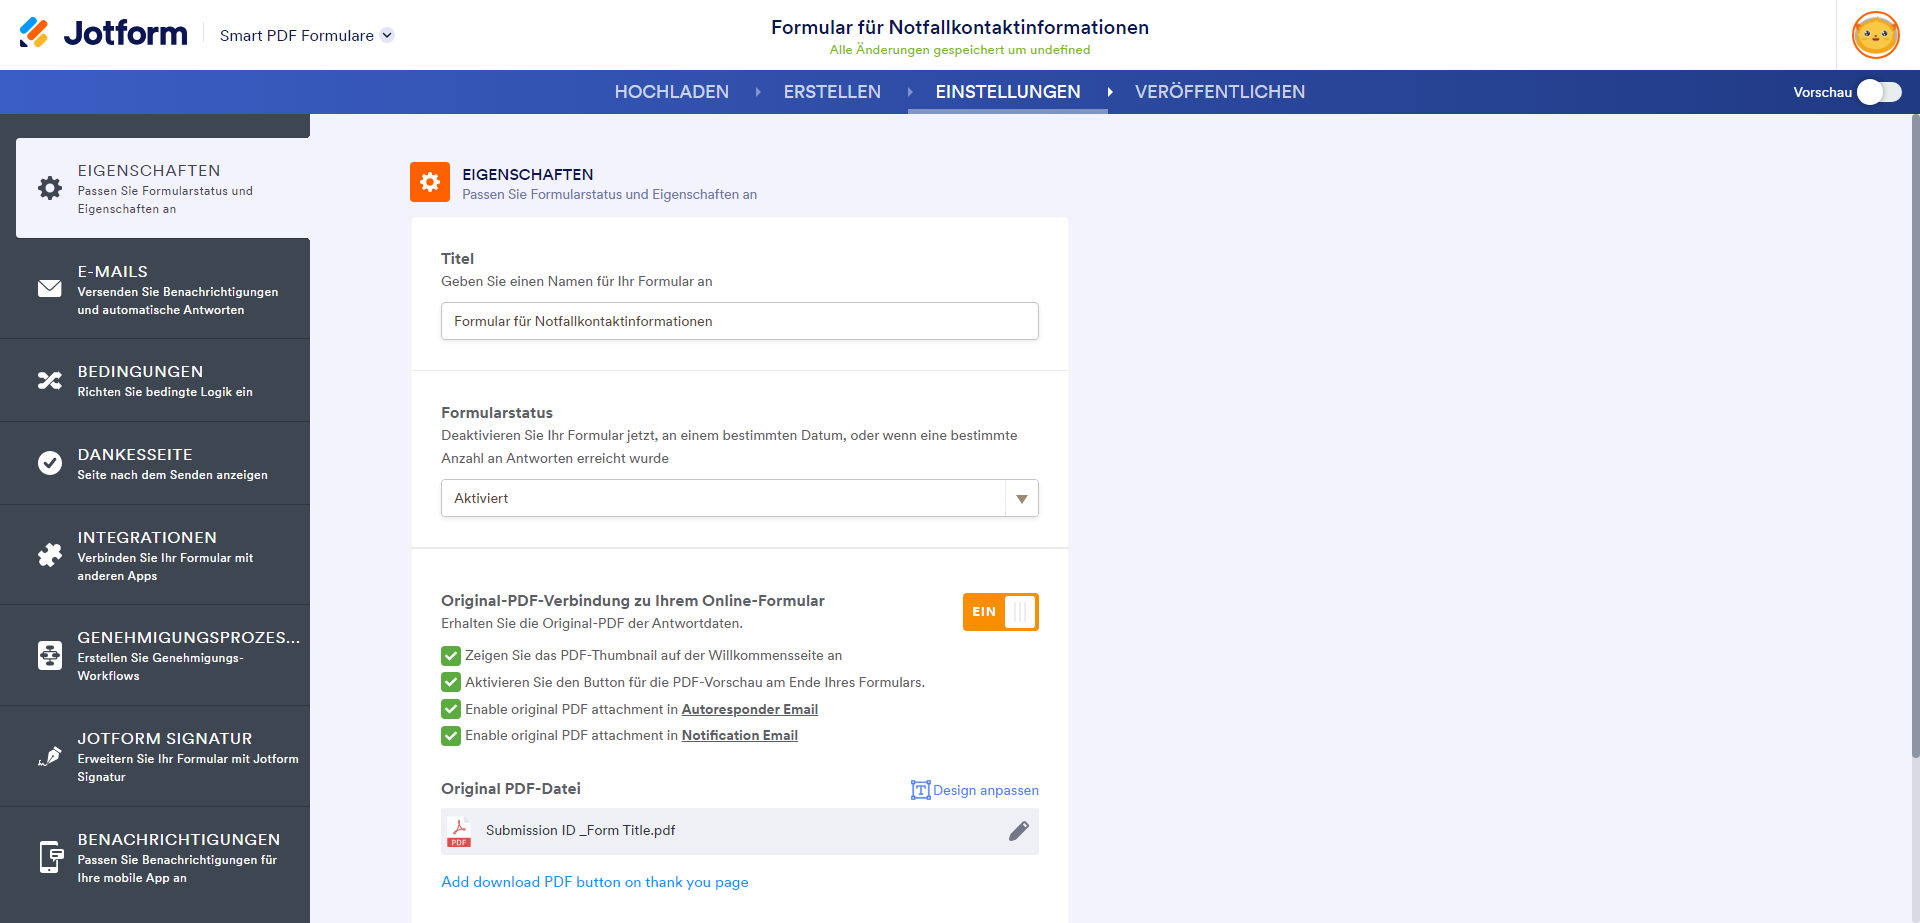Uncheck PDF-Thumbnail auf Willkommensseite checkbox
The image size is (1920, 923).
point(451,656)
